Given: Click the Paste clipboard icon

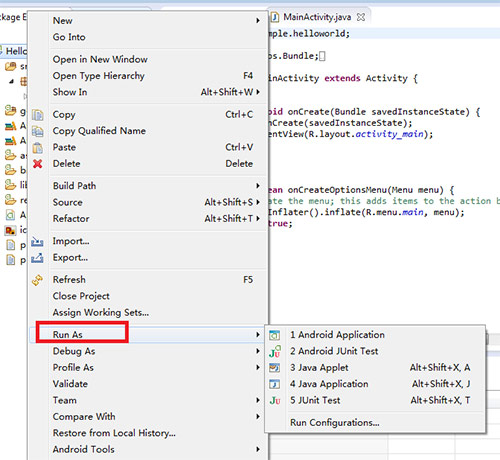Looking at the screenshot, I should point(37,147).
